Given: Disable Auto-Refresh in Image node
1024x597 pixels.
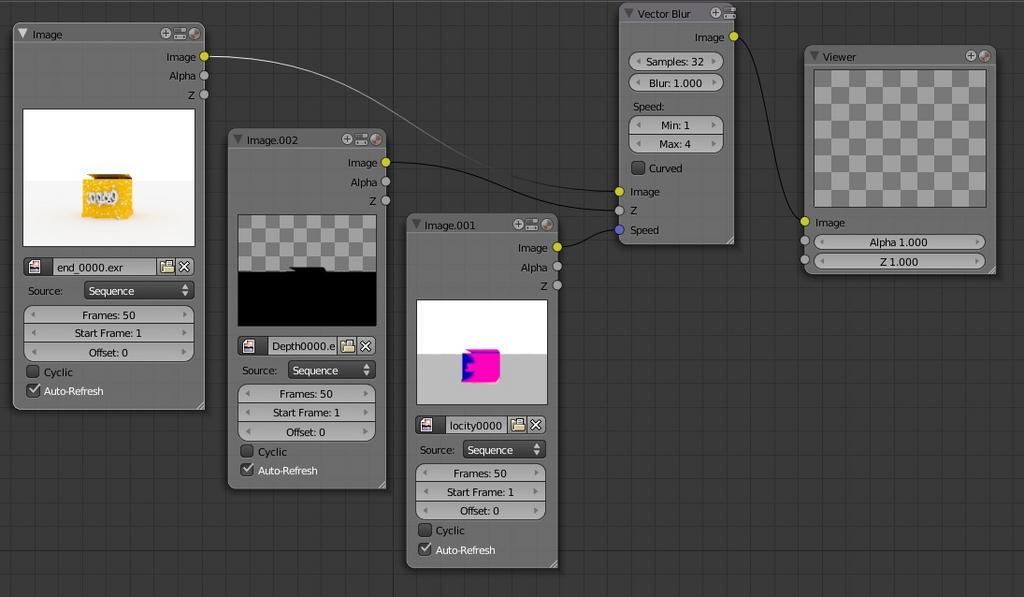Looking at the screenshot, I should coord(33,391).
